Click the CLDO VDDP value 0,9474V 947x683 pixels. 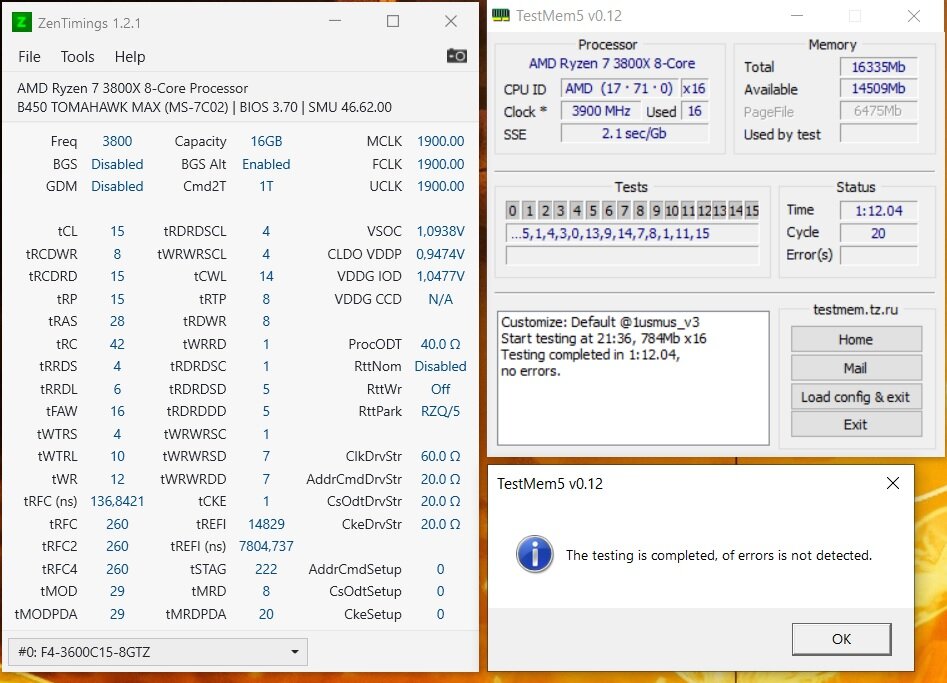click(440, 254)
